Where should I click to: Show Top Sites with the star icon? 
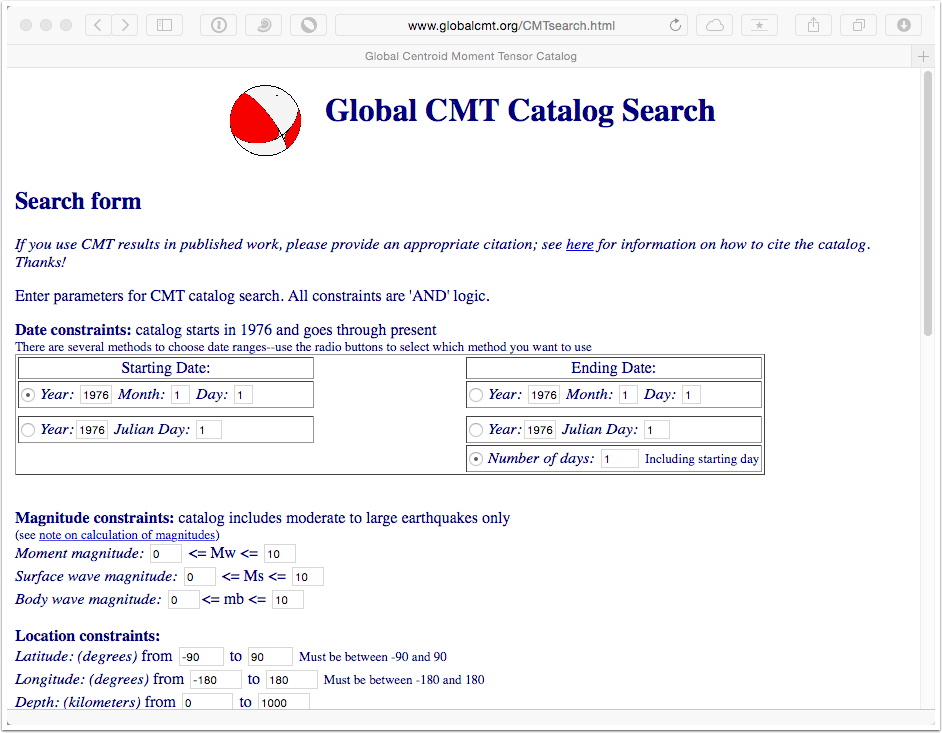pos(759,25)
